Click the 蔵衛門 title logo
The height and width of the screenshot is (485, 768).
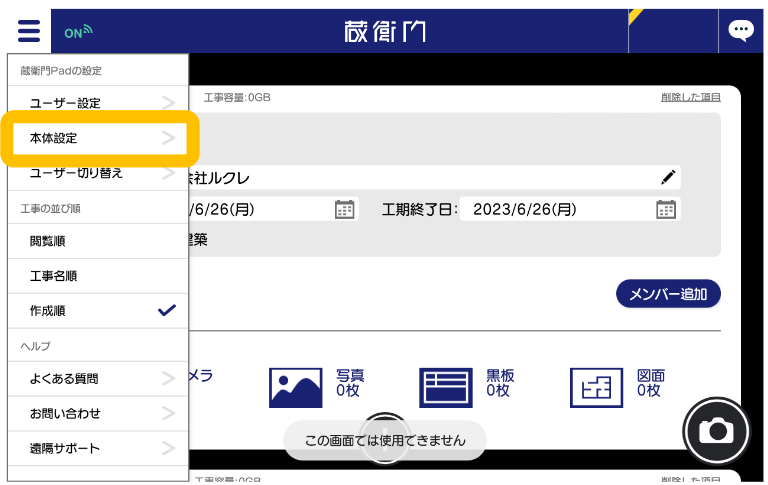tap(384, 31)
